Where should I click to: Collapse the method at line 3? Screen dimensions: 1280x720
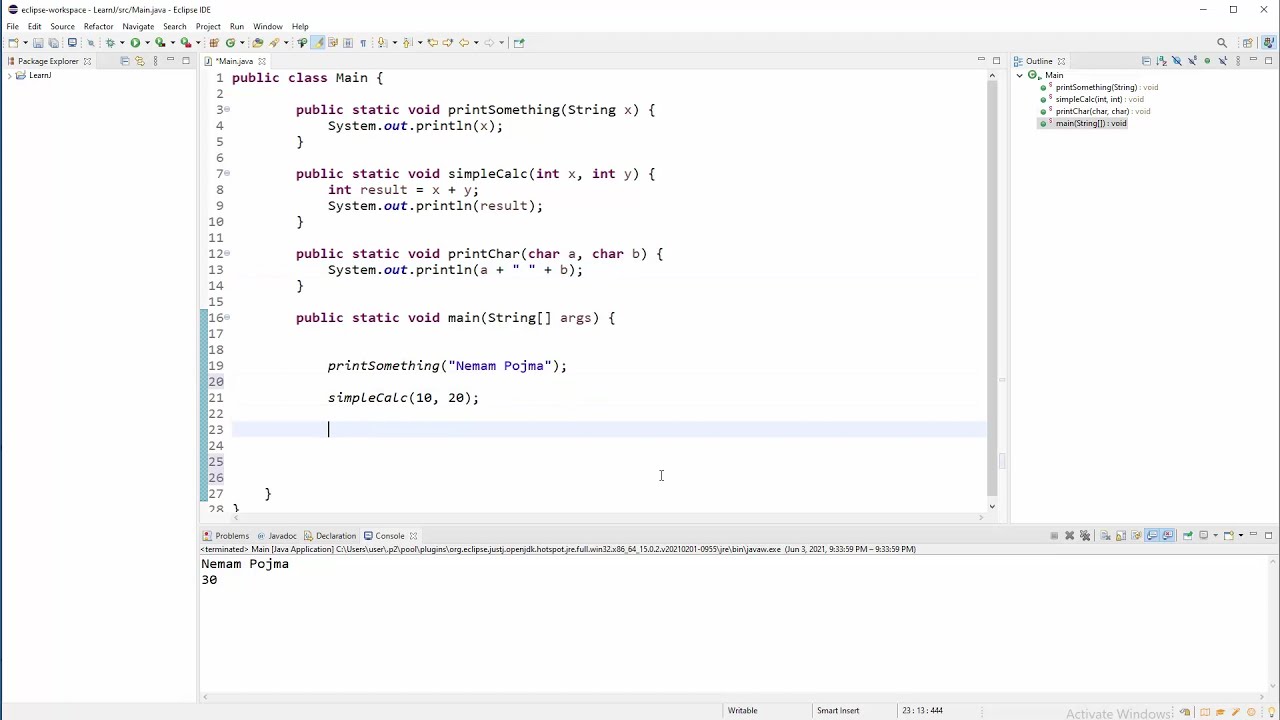point(227,110)
